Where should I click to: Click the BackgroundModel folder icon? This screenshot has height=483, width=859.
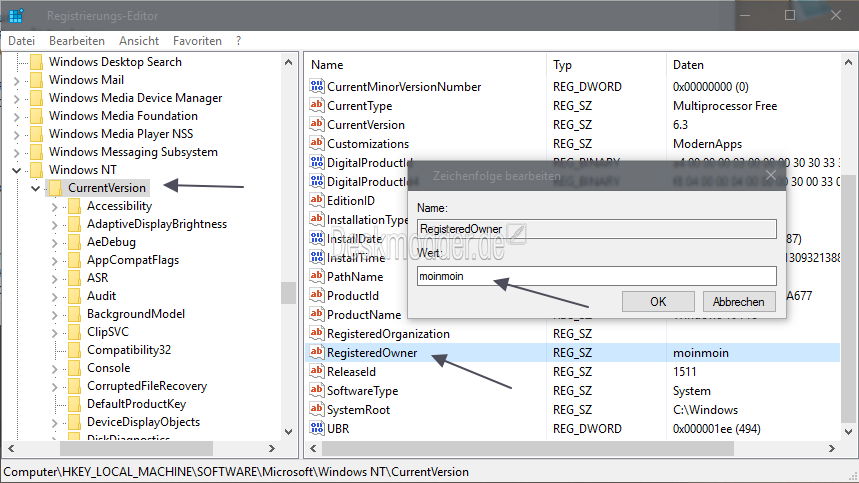tap(75, 314)
